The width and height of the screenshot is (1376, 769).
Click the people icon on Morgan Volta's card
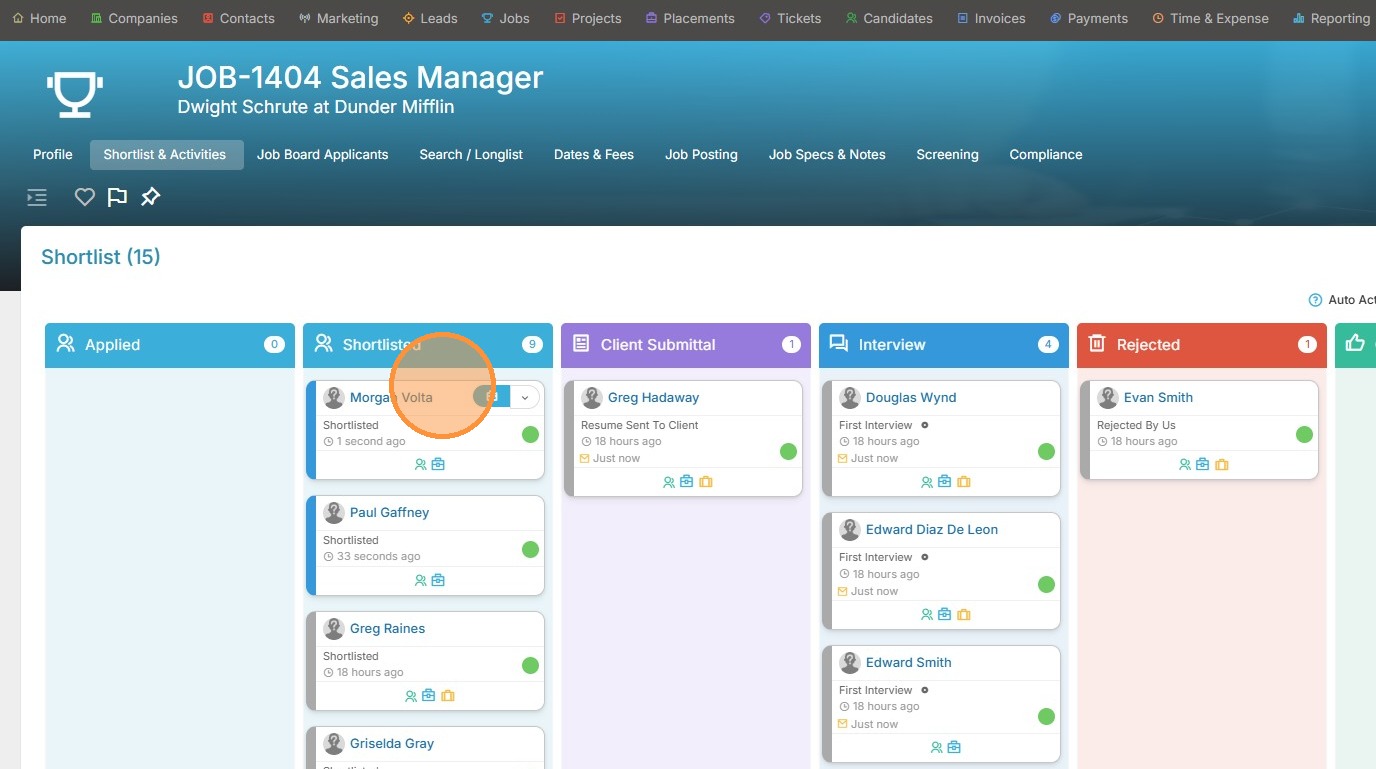421,465
